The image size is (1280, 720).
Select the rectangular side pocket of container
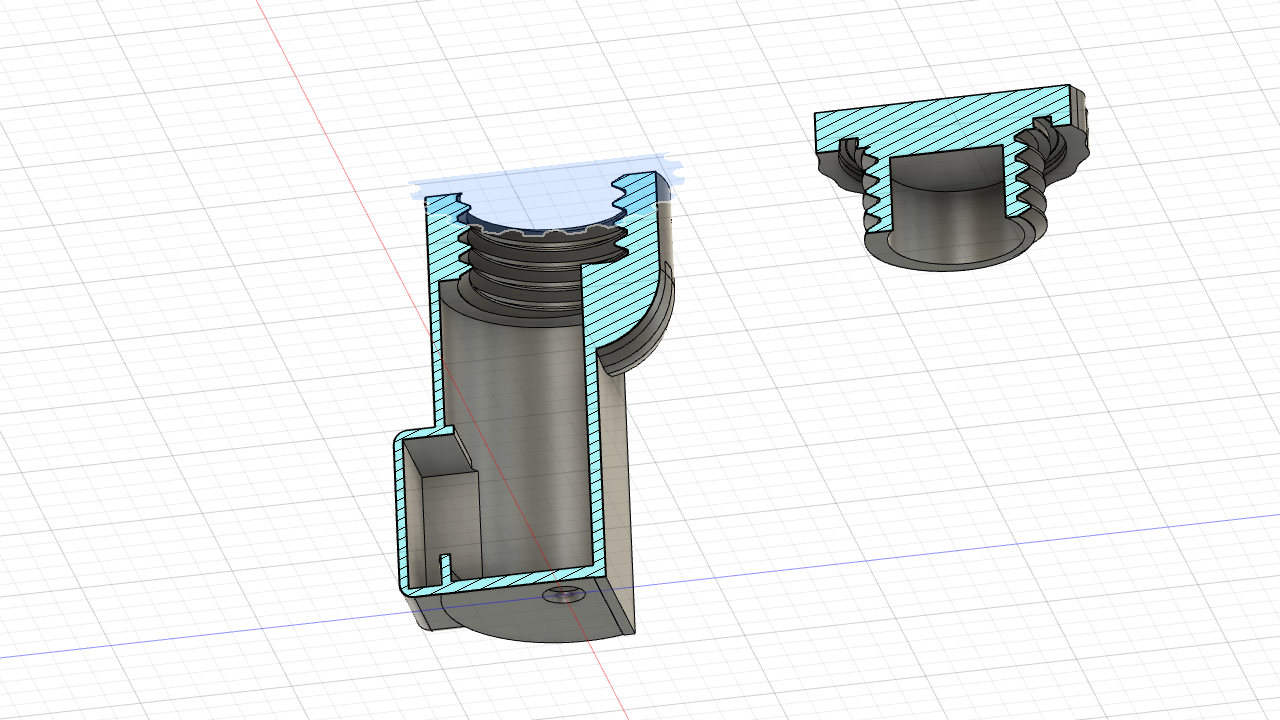click(x=441, y=510)
